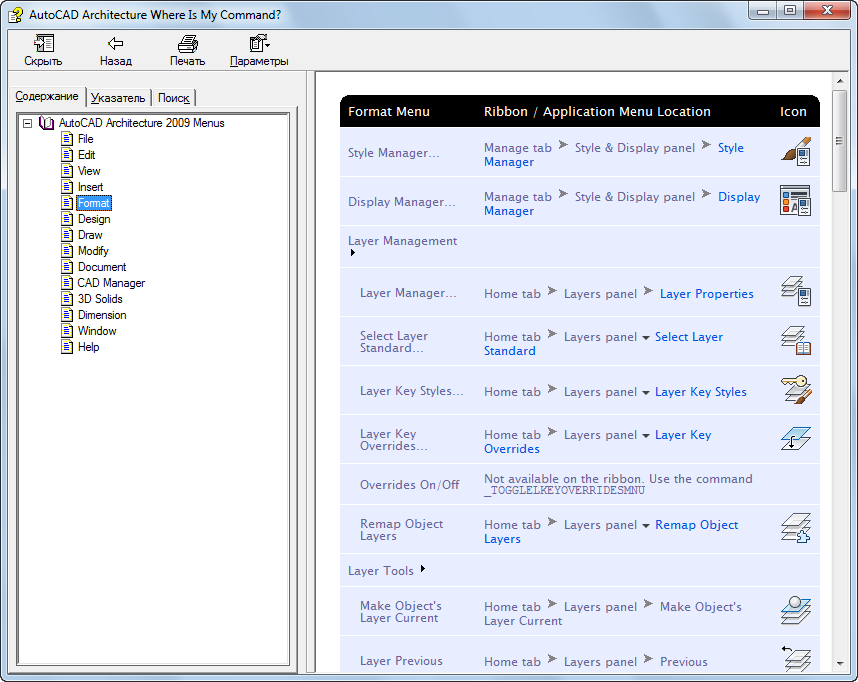This screenshot has height=682, width=858.
Task: Open the Draw topic in the tree
Action: 90,235
